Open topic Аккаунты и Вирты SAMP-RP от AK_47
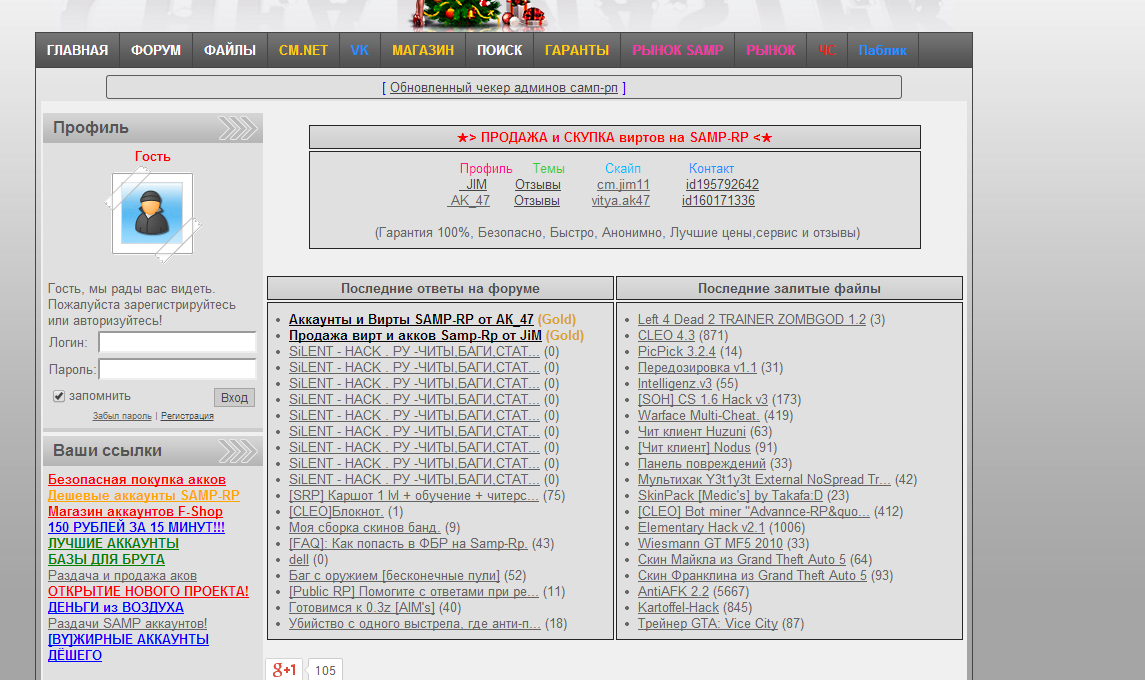 (x=411, y=319)
